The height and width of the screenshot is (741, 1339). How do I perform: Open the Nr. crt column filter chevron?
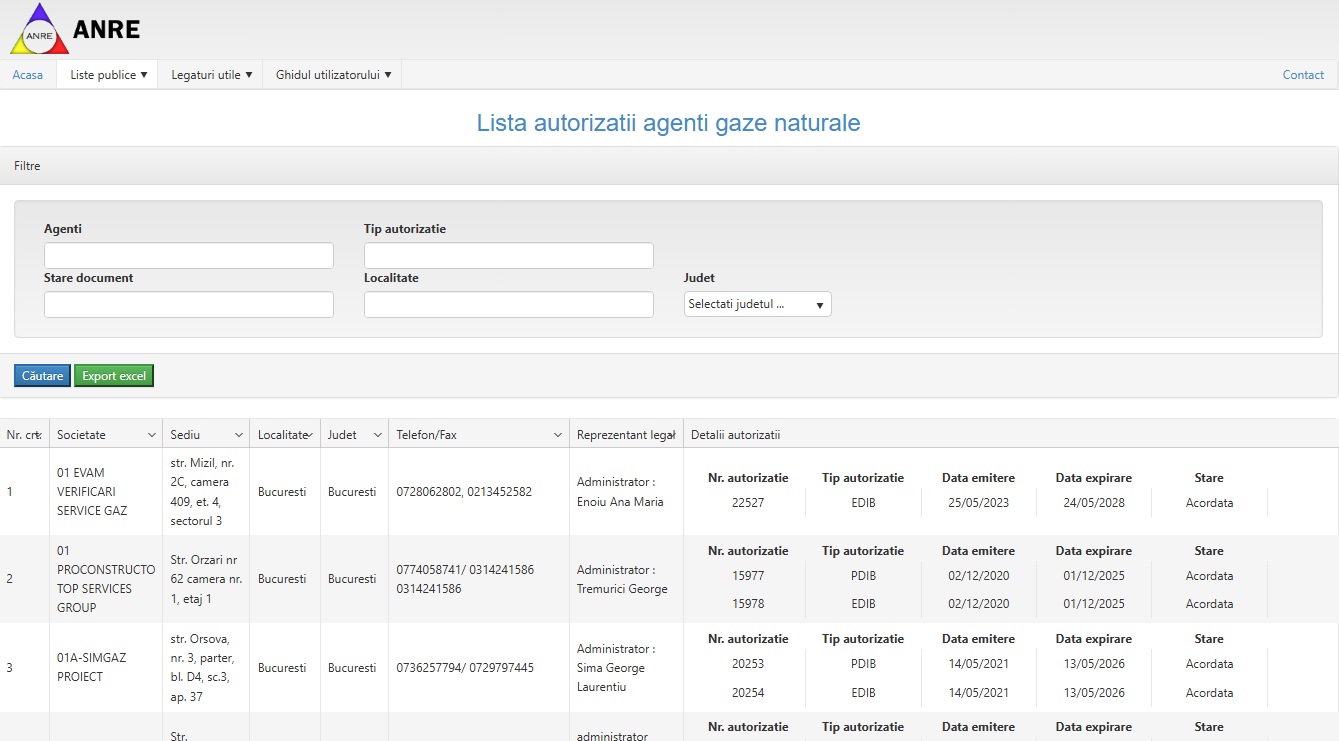(x=38, y=435)
